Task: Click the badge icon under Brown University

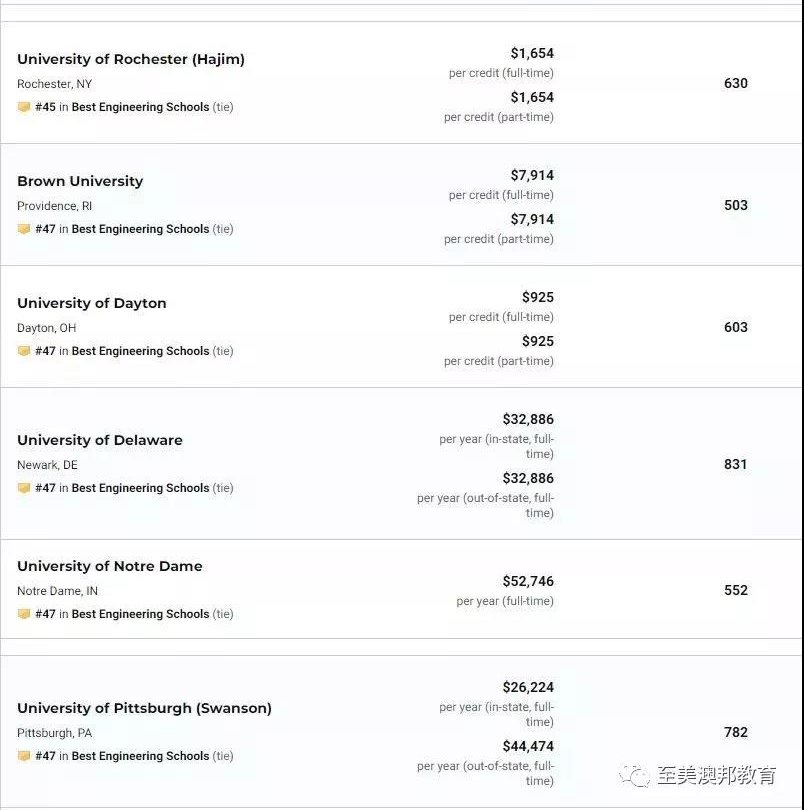Action: [24, 229]
